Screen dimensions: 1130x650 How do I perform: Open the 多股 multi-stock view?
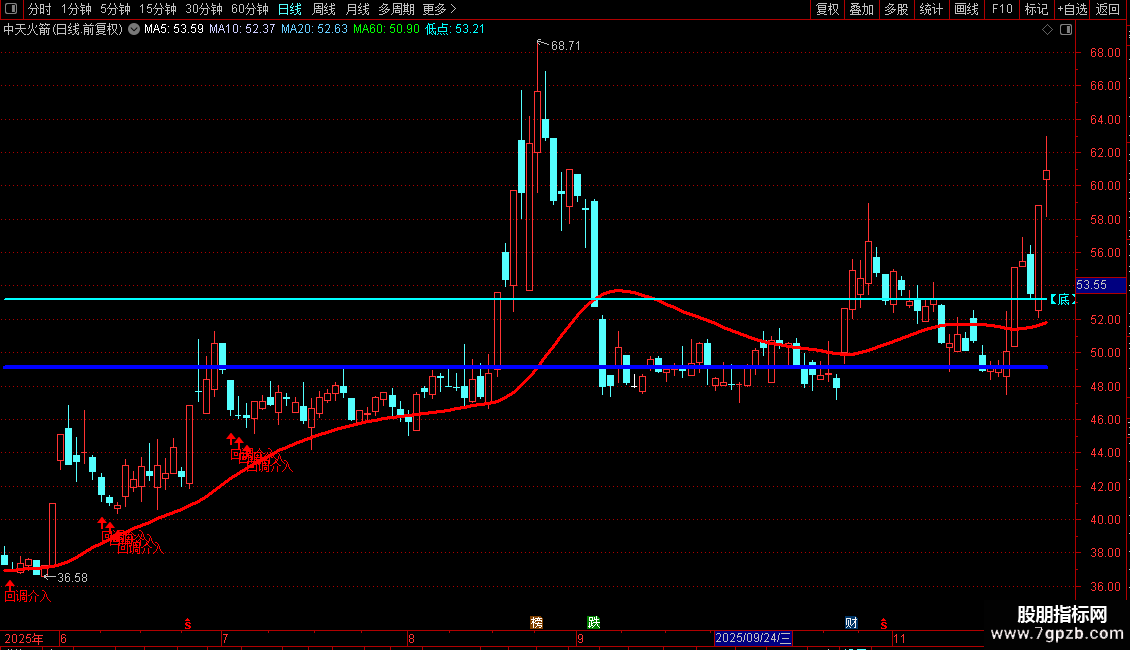point(896,9)
